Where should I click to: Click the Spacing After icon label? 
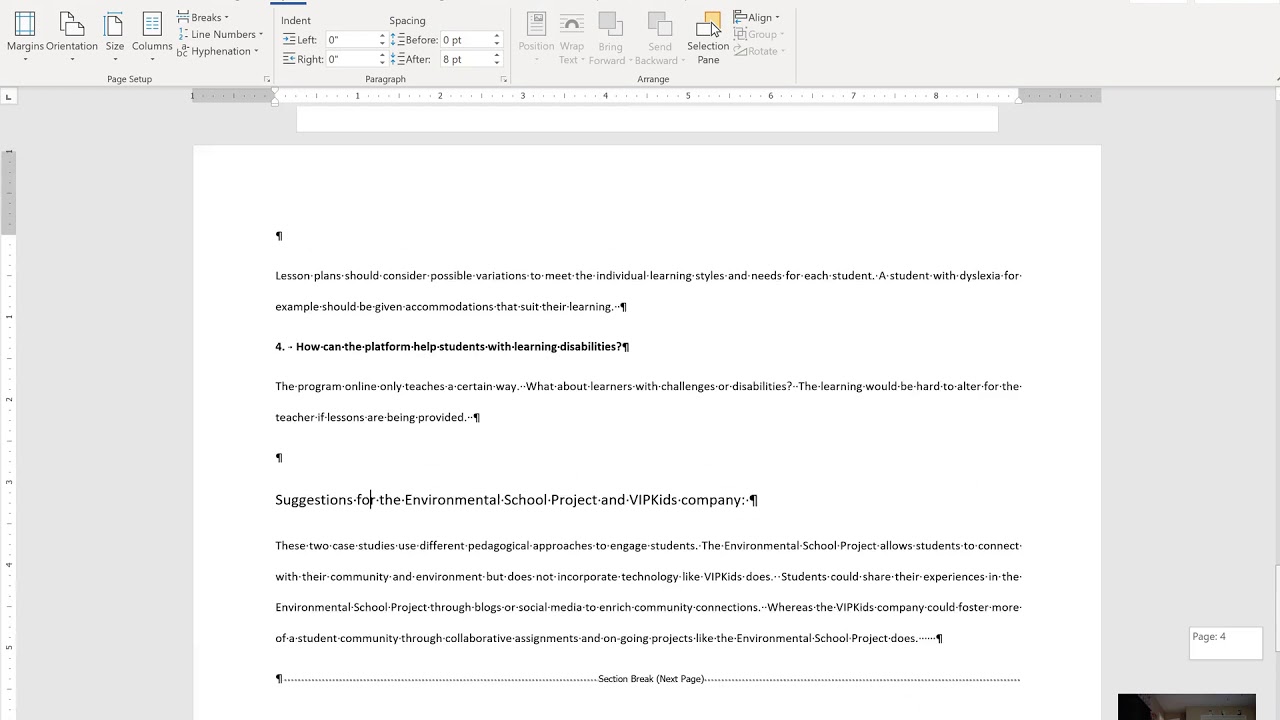[411, 59]
